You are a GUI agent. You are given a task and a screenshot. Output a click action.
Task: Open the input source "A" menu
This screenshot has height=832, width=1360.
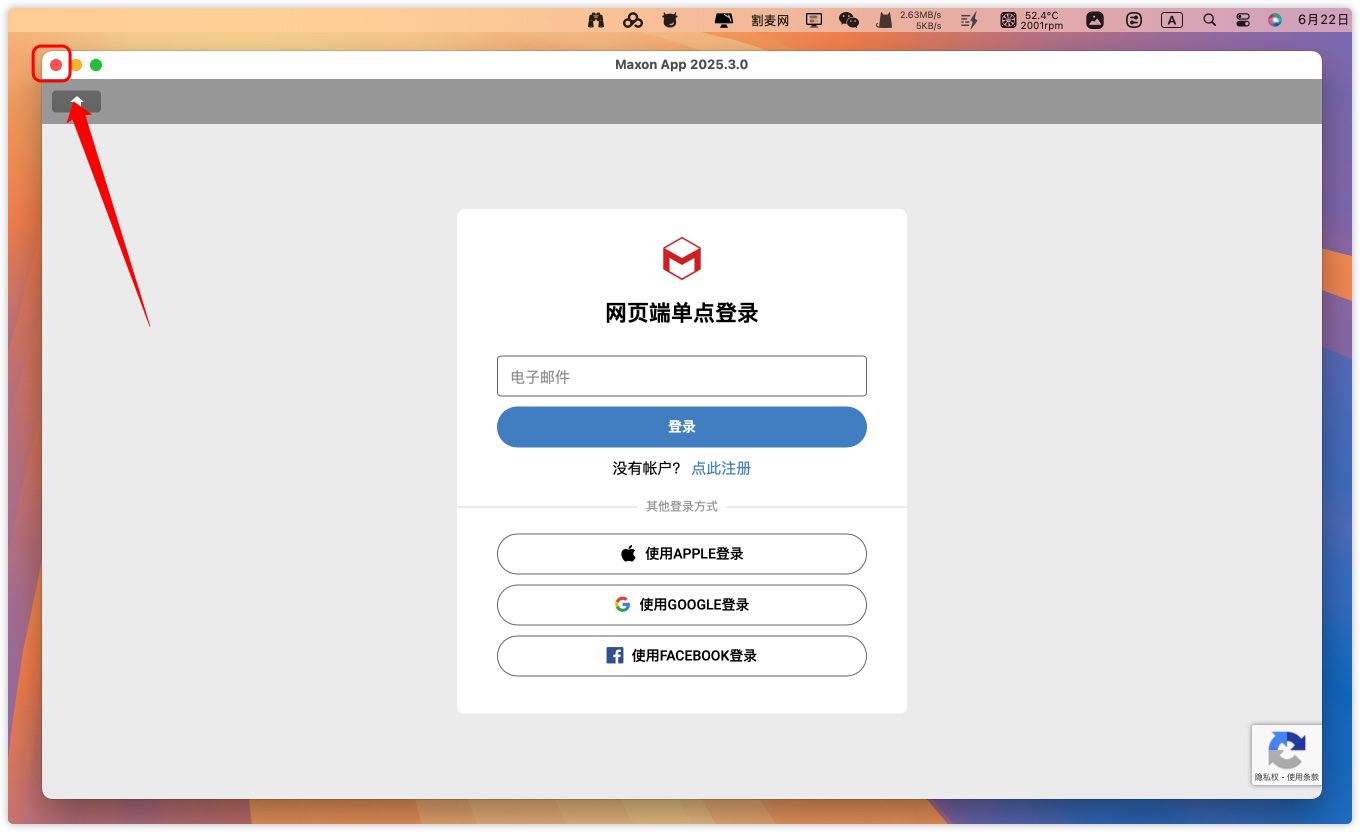click(1171, 20)
